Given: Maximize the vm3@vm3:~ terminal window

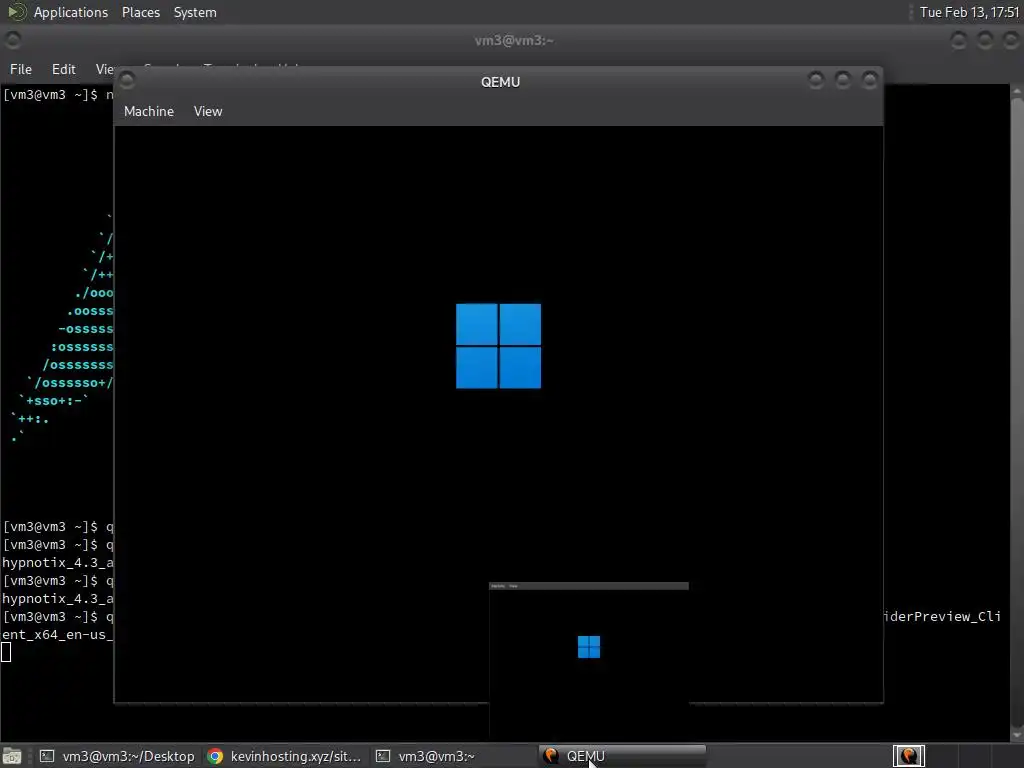Looking at the screenshot, I should point(985,40).
